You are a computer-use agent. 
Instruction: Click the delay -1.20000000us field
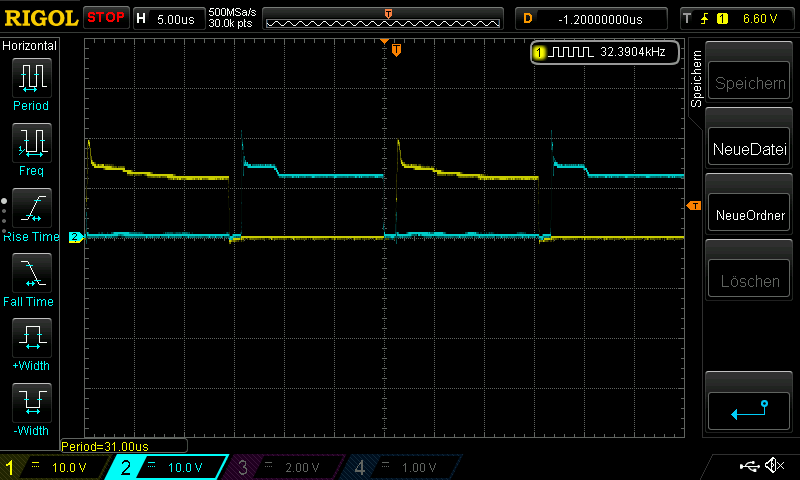pos(591,19)
